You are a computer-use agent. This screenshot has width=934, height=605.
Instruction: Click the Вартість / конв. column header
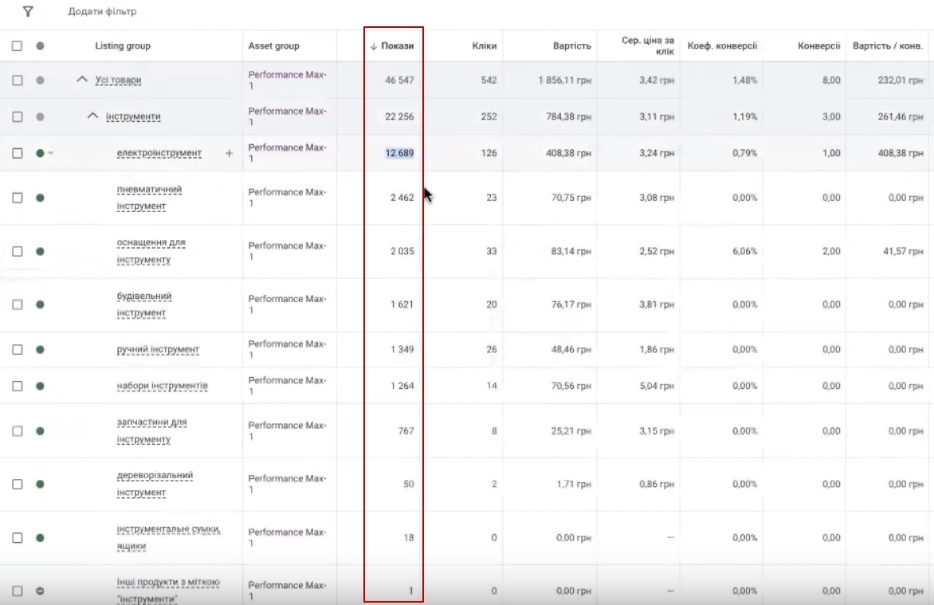click(x=887, y=46)
